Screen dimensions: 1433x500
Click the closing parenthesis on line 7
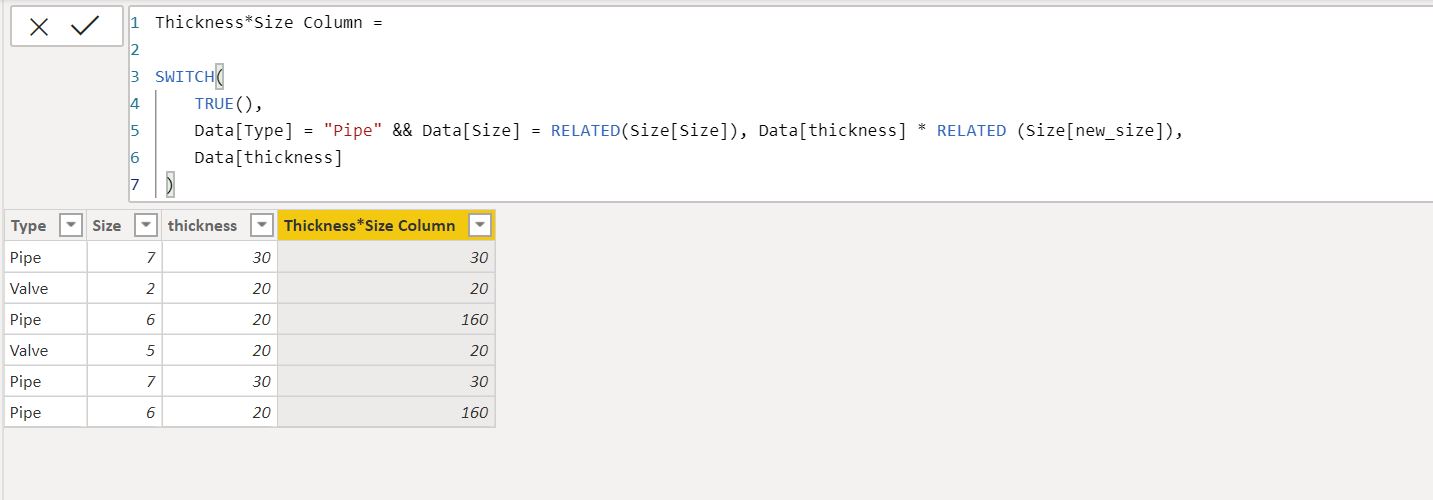(170, 185)
